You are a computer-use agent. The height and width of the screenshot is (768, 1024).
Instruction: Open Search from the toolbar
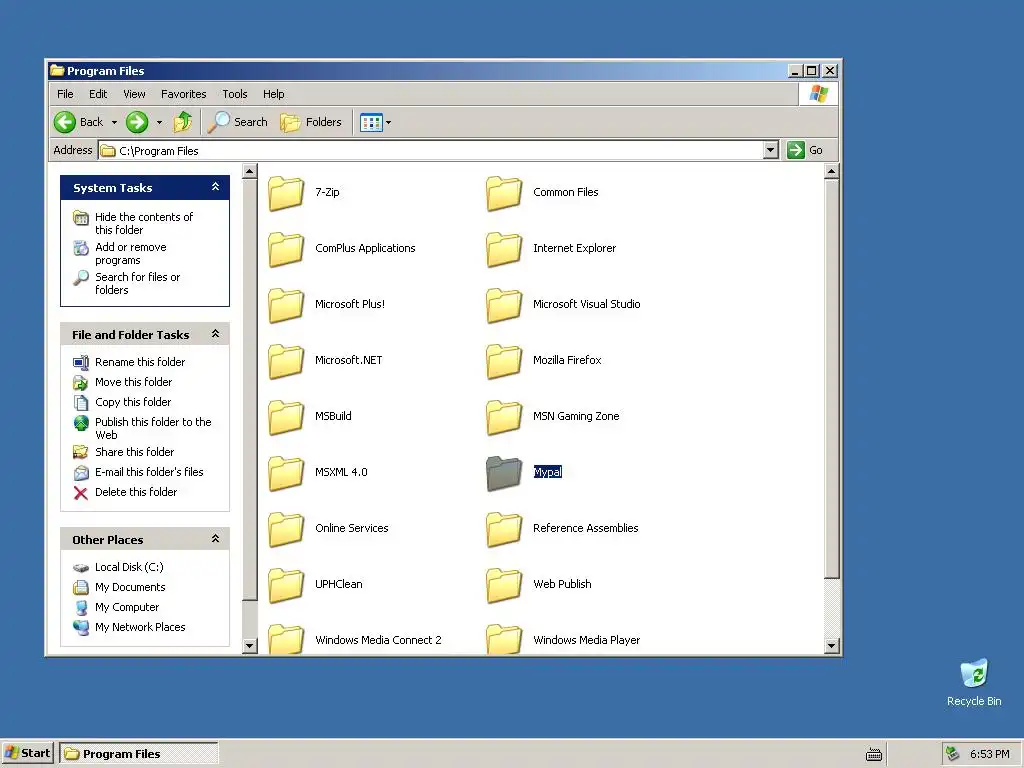pos(238,122)
